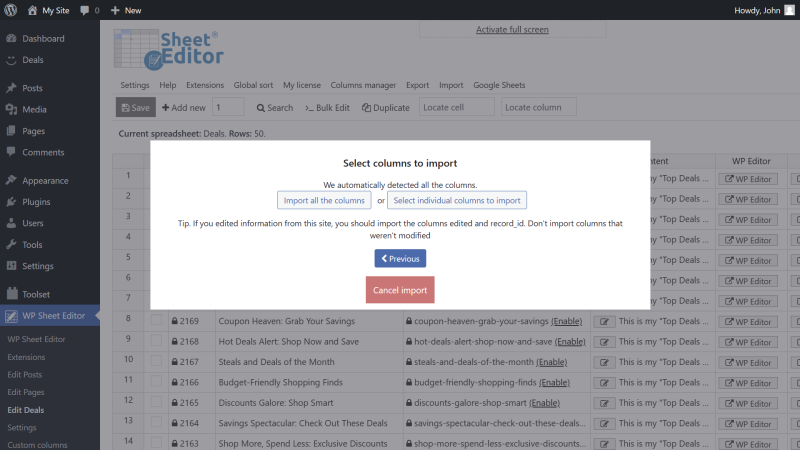This screenshot has width=800, height=450.
Task: Focus the Locate column field
Action: click(x=539, y=108)
